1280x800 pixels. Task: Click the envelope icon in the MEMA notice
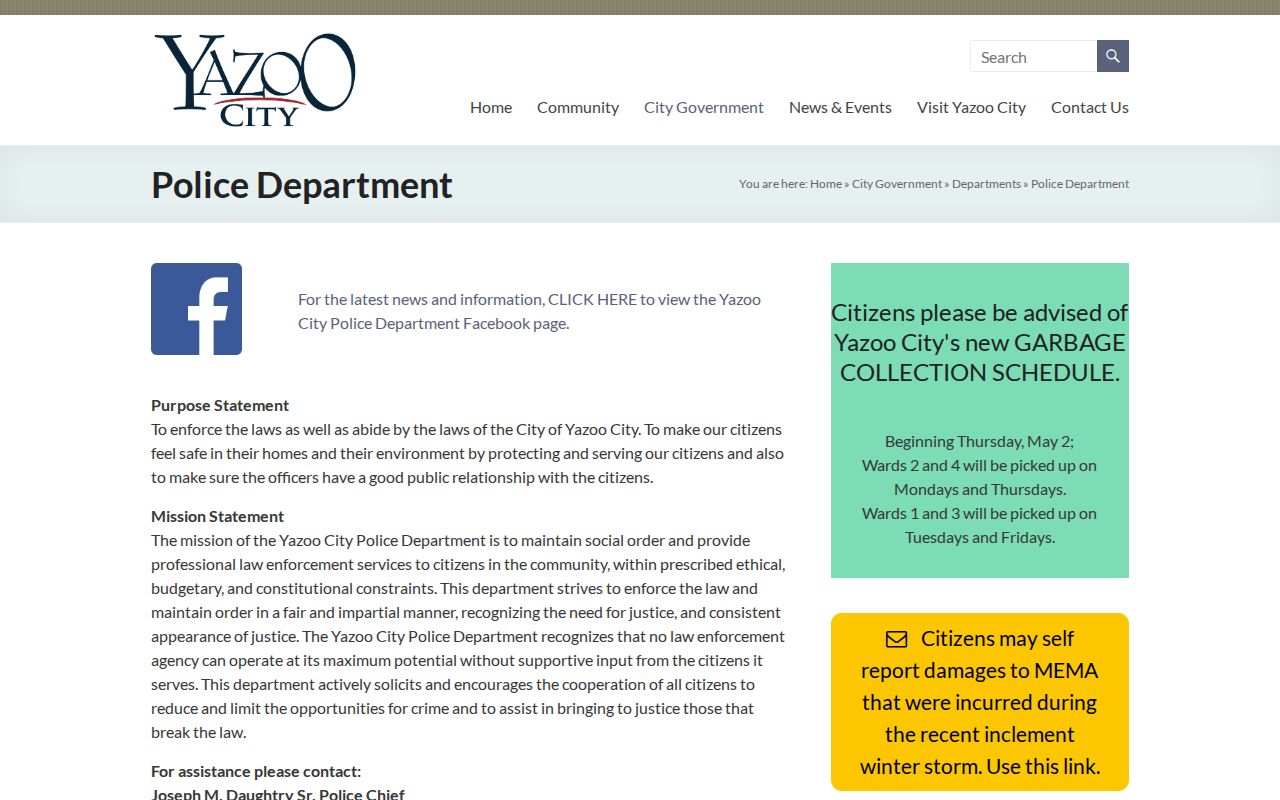point(896,639)
